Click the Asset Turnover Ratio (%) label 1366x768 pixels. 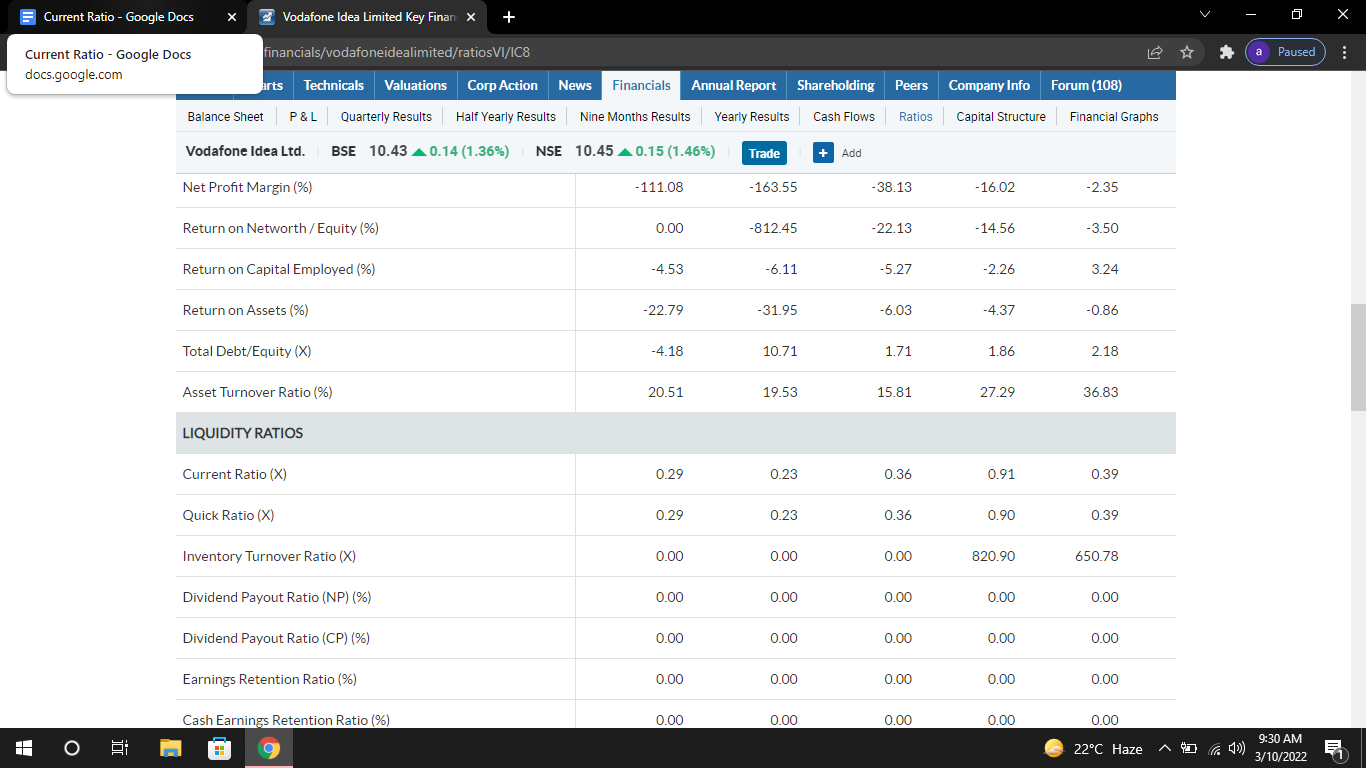pos(258,392)
